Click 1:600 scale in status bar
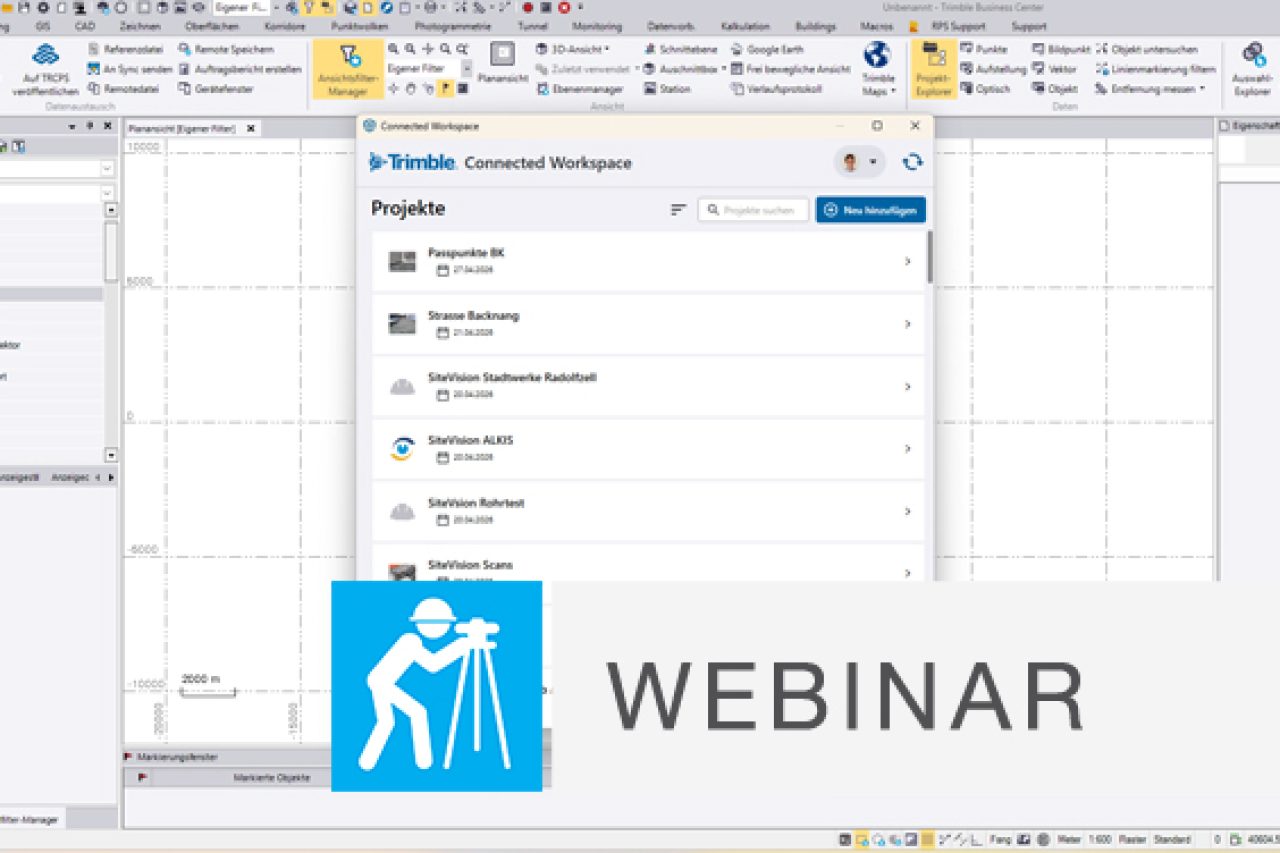Image resolution: width=1280 pixels, height=853 pixels. [1099, 839]
